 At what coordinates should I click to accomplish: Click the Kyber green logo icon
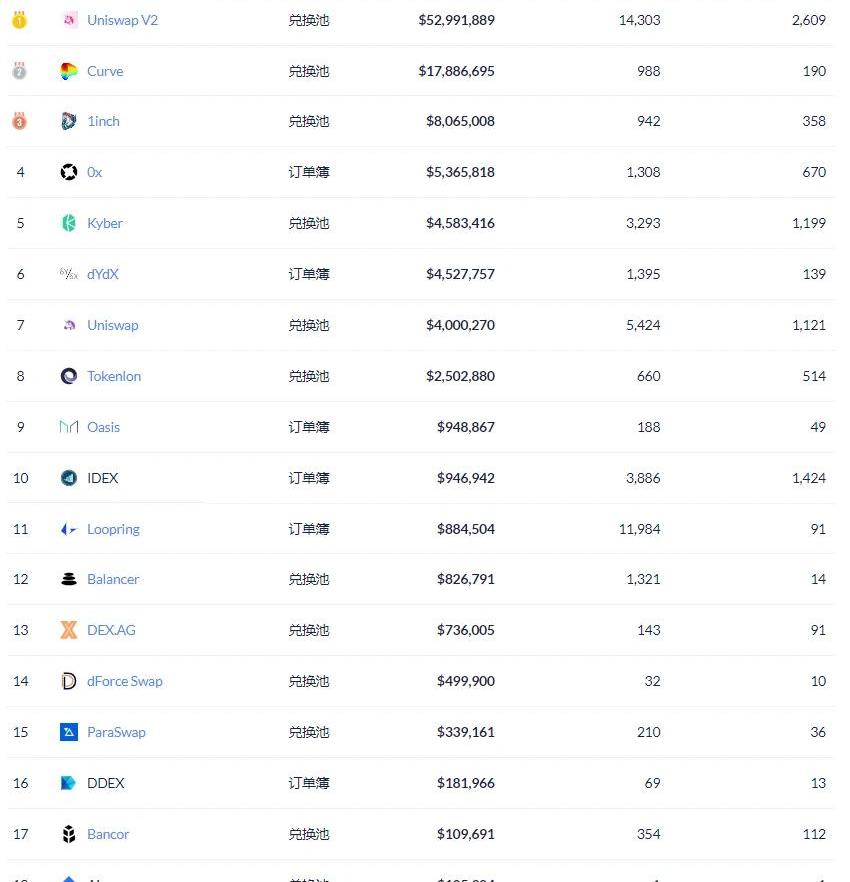[69, 223]
